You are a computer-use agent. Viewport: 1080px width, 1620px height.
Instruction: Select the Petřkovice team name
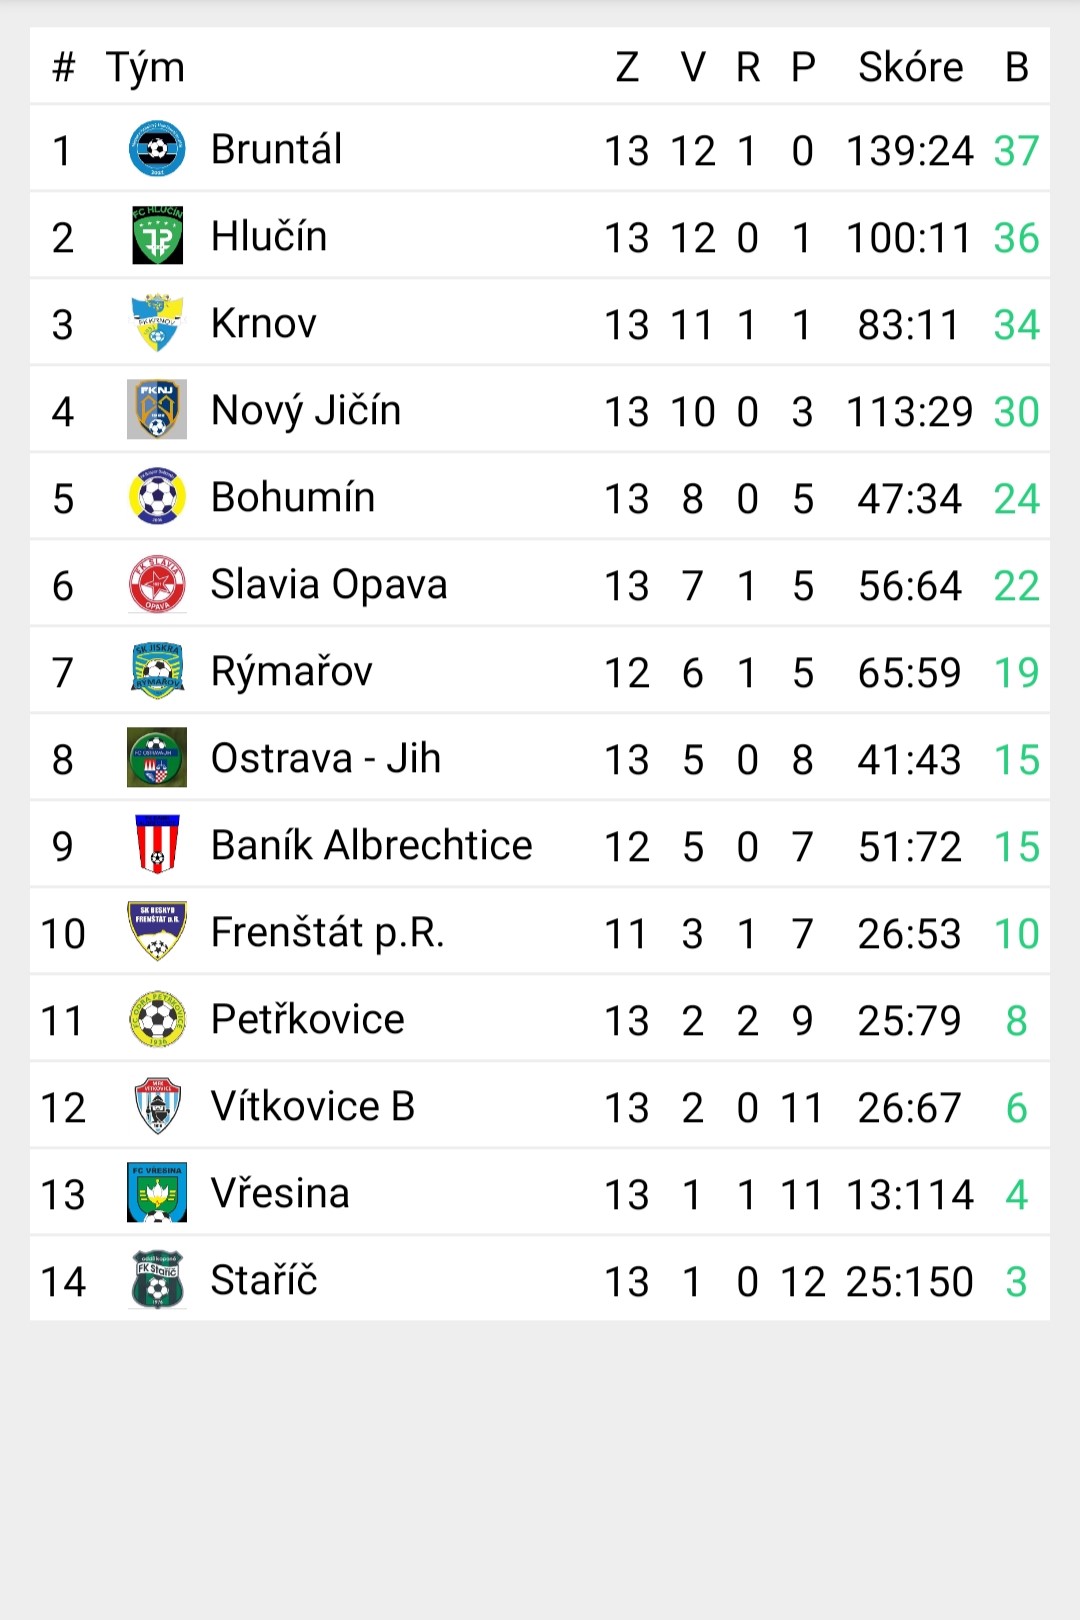(308, 1019)
